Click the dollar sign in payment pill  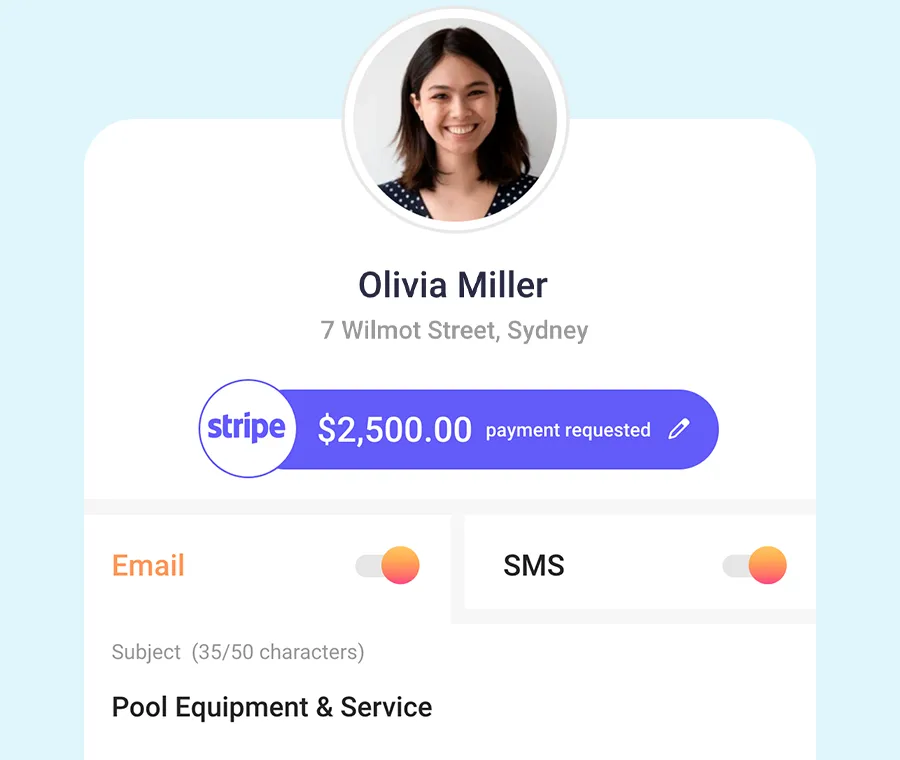click(327, 430)
